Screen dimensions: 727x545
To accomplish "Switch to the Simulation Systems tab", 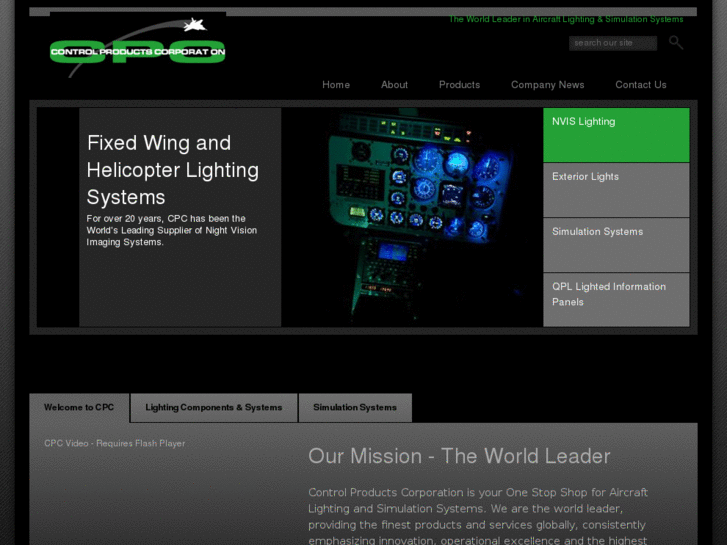I will click(x=355, y=408).
